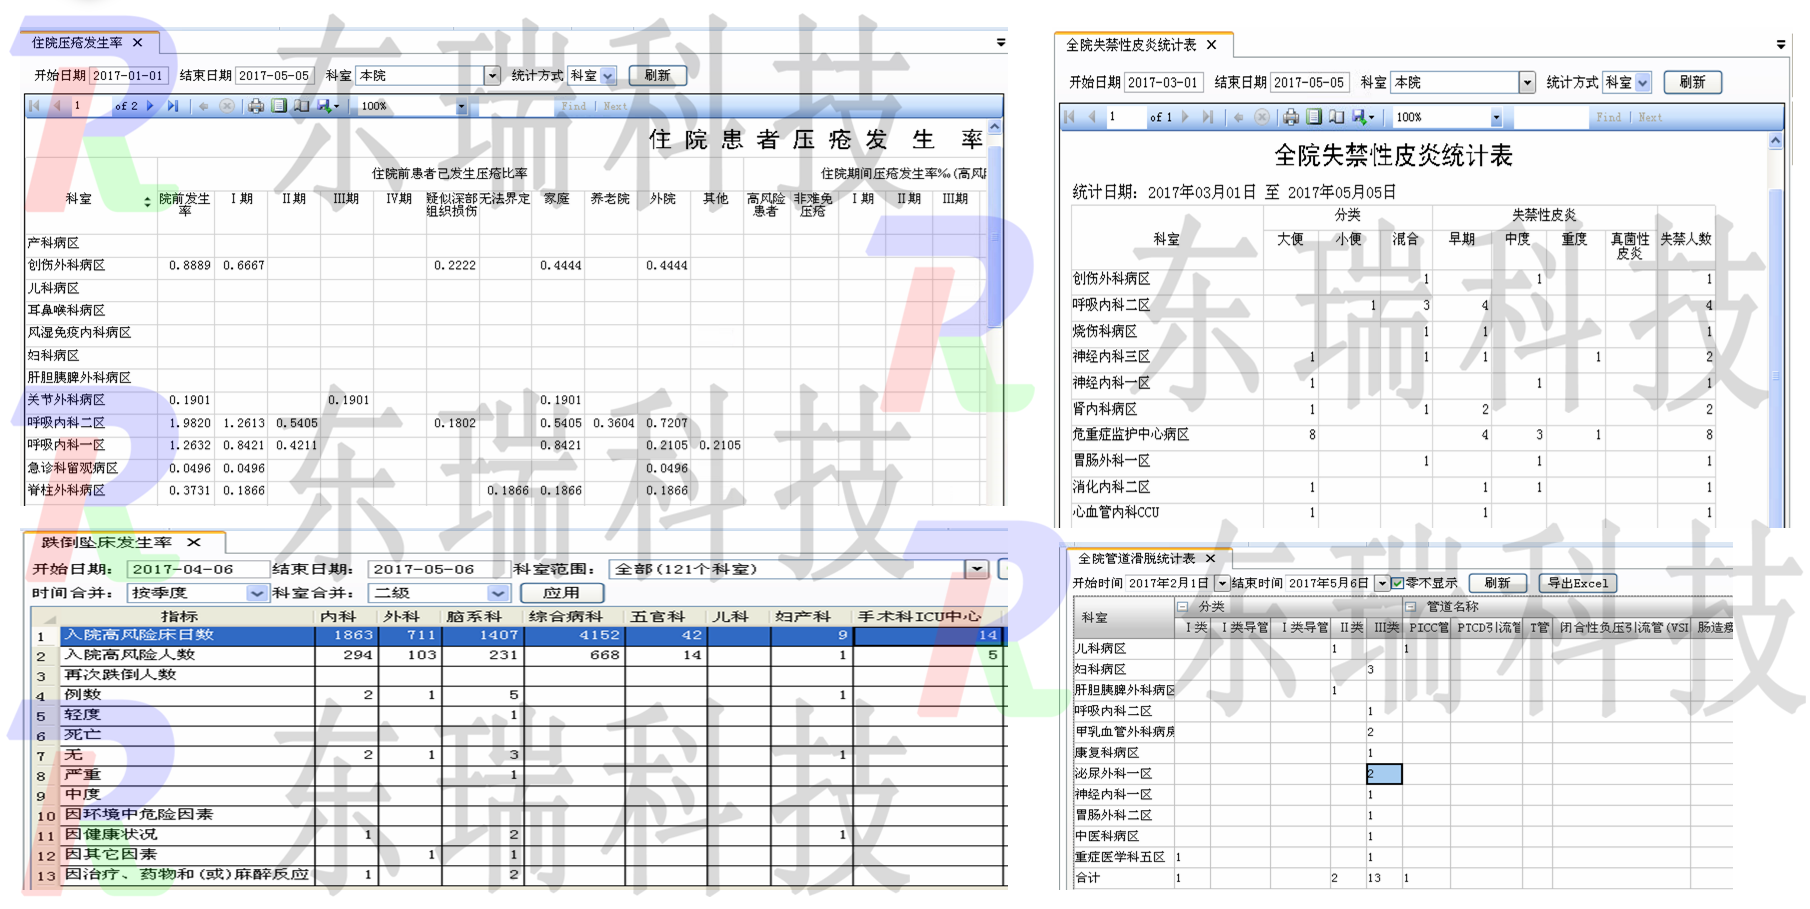
Task: Open 科室 dropdown in dermatitis panel
Action: pos(1527,82)
